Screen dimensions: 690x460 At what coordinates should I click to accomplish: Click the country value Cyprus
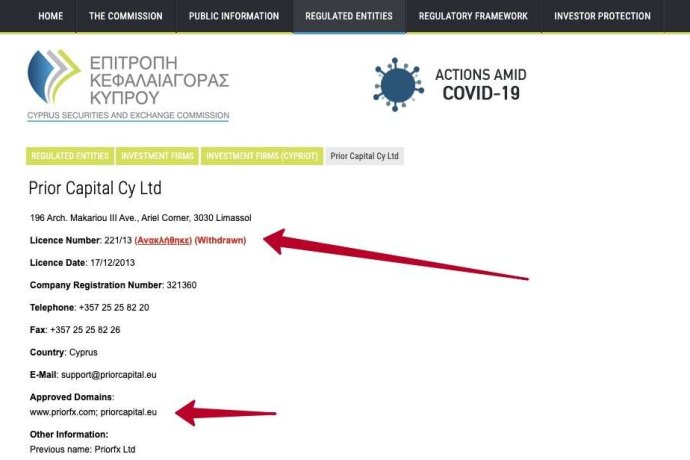tap(83, 353)
